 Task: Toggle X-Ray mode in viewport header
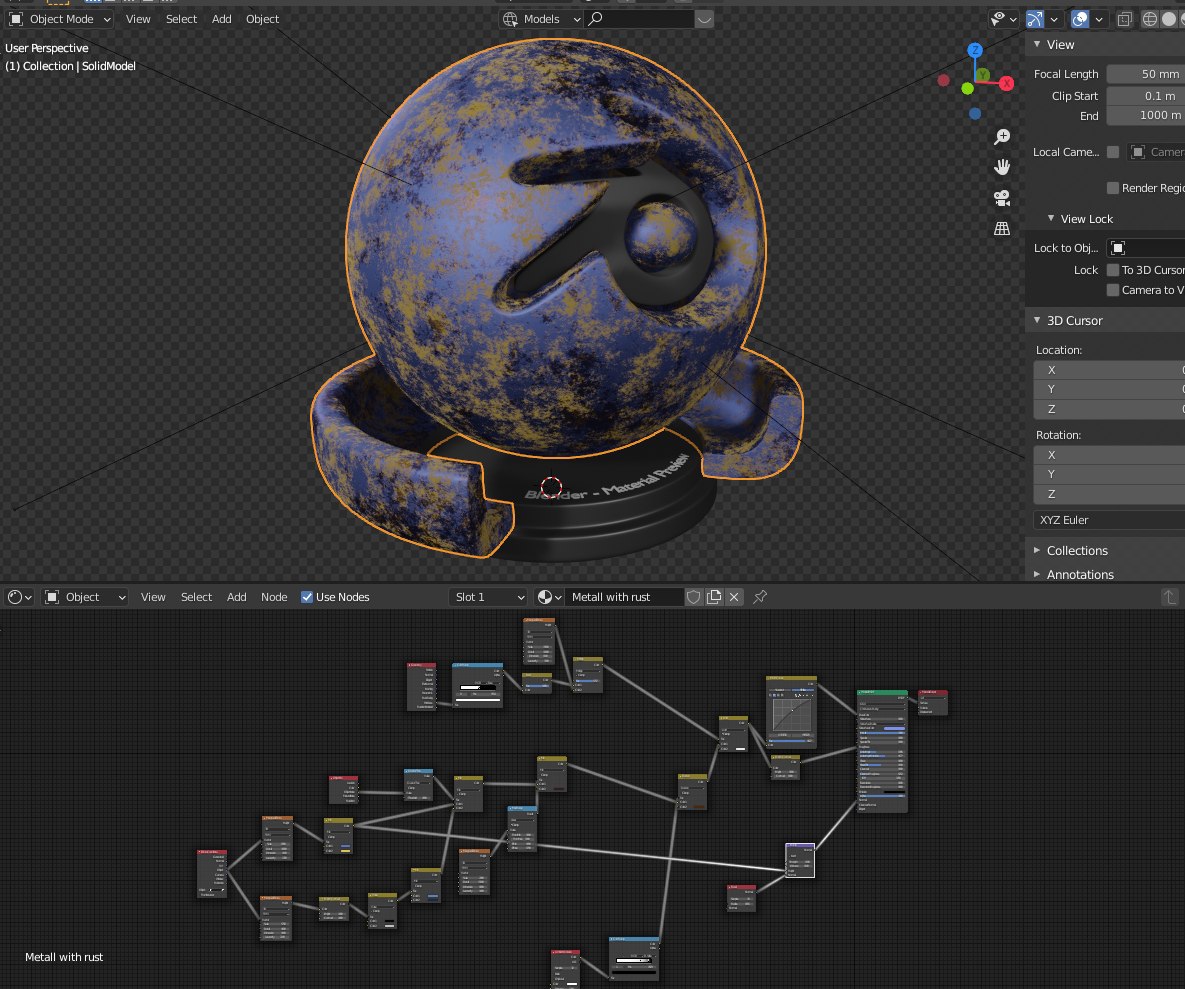coord(1125,19)
